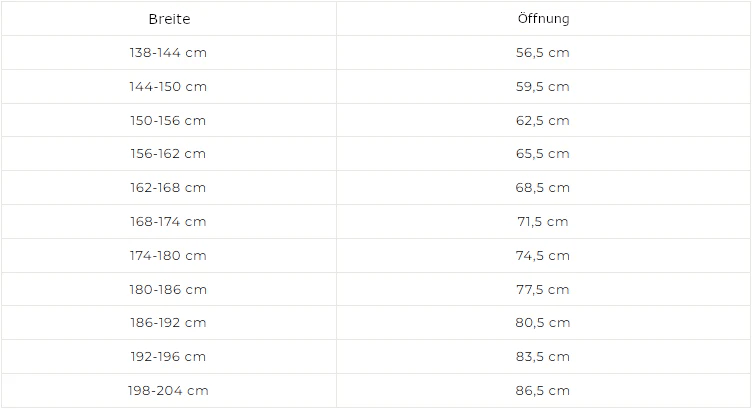Select the 150-156 cm width cell
752x409 pixels.
(168, 120)
